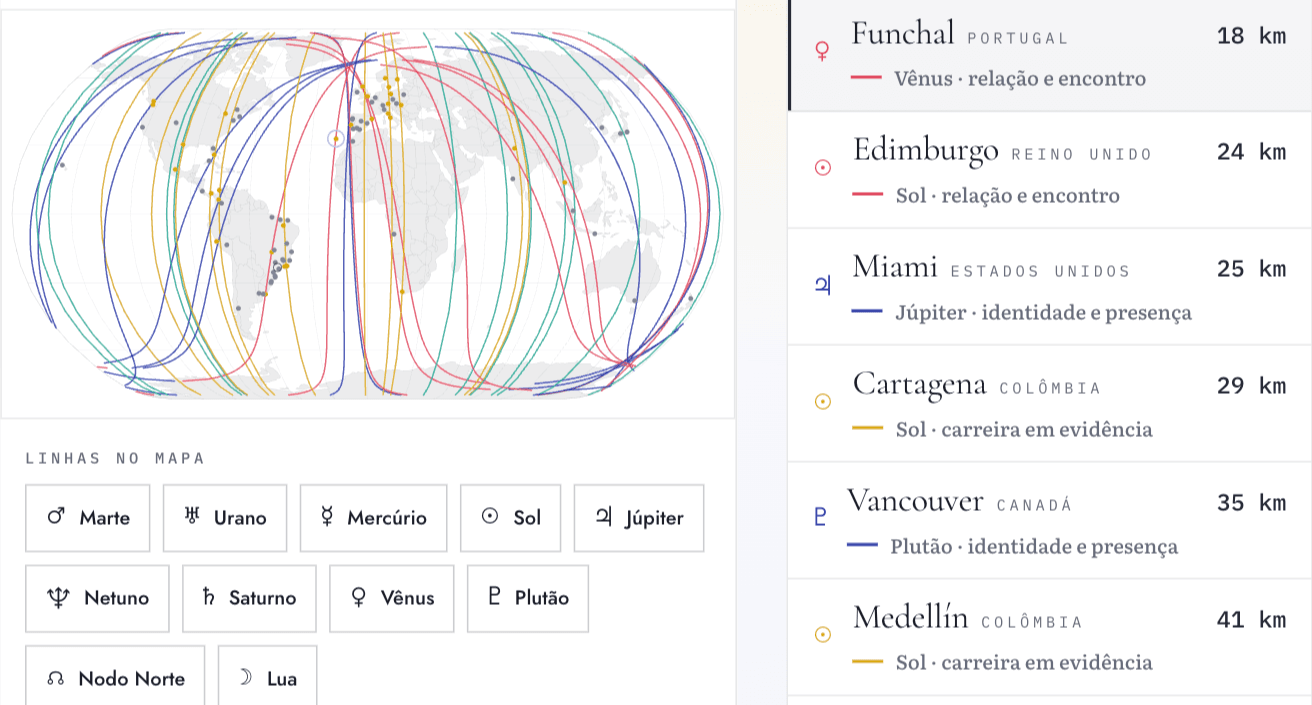This screenshot has height=705, width=1312.
Task: Click the 29 km distance value
Action: pos(1251,386)
